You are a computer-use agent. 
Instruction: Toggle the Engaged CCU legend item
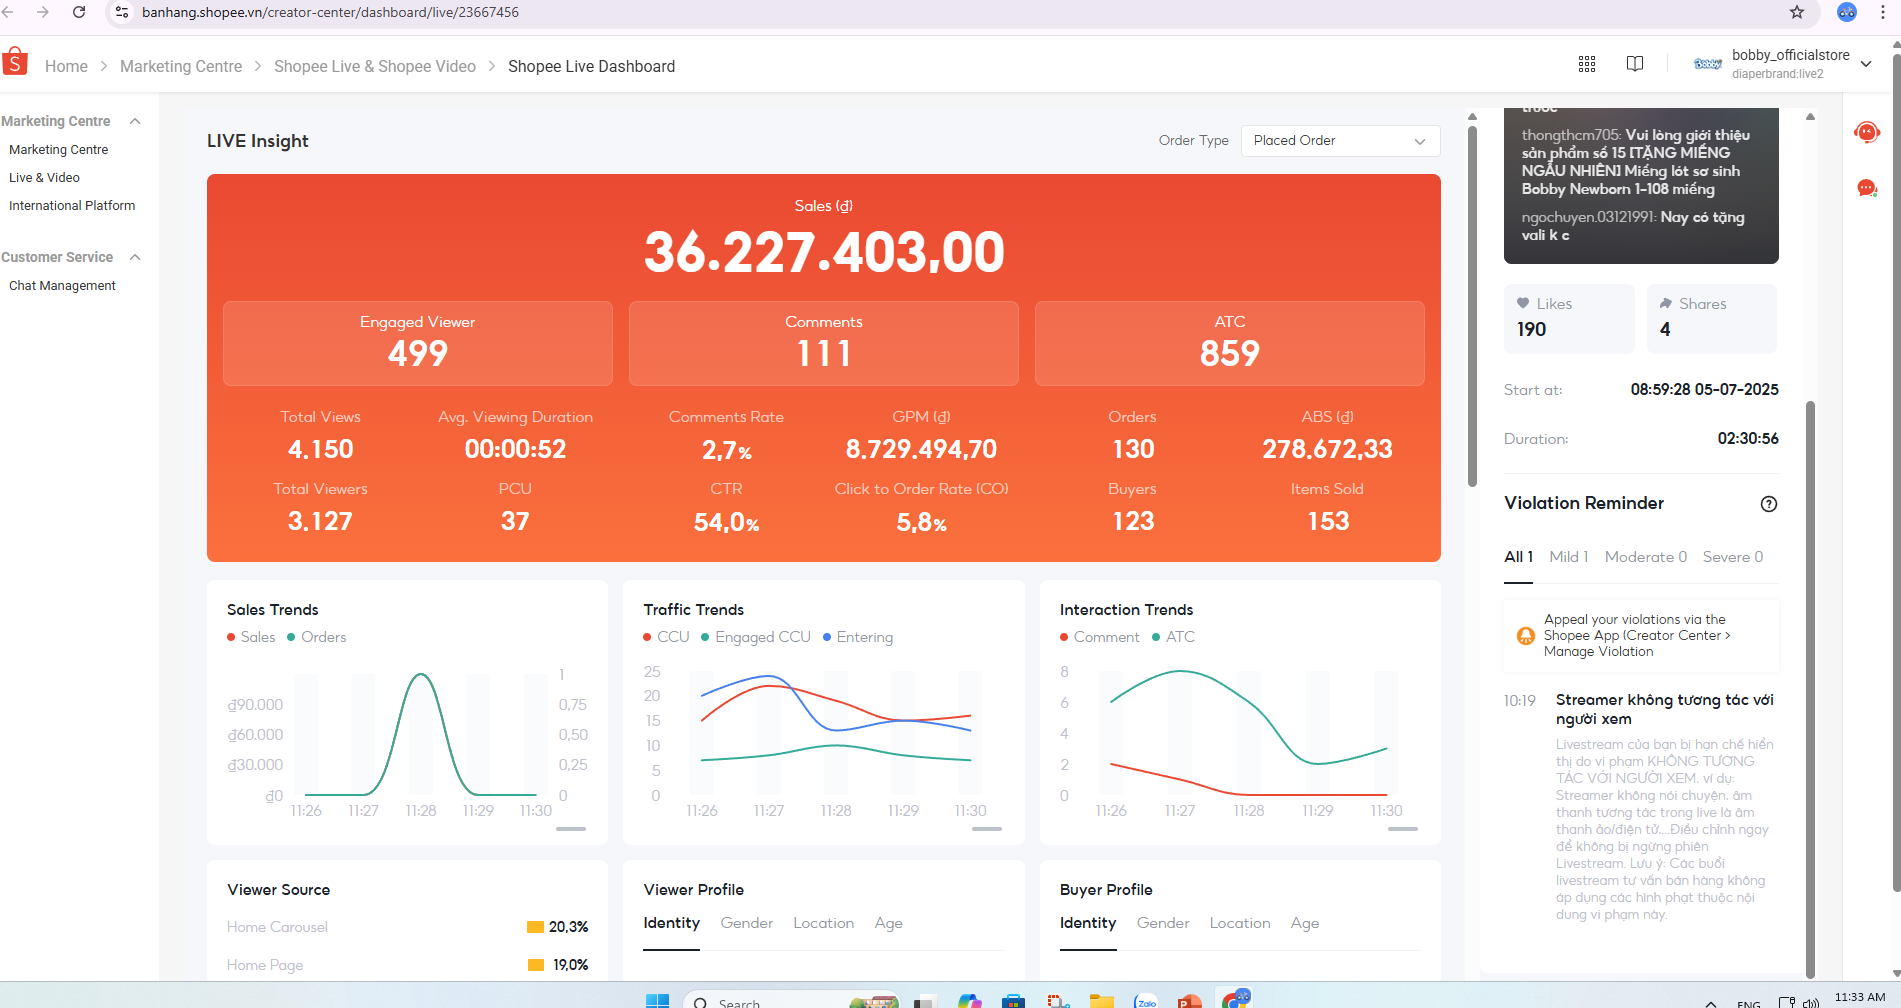[x=756, y=637]
